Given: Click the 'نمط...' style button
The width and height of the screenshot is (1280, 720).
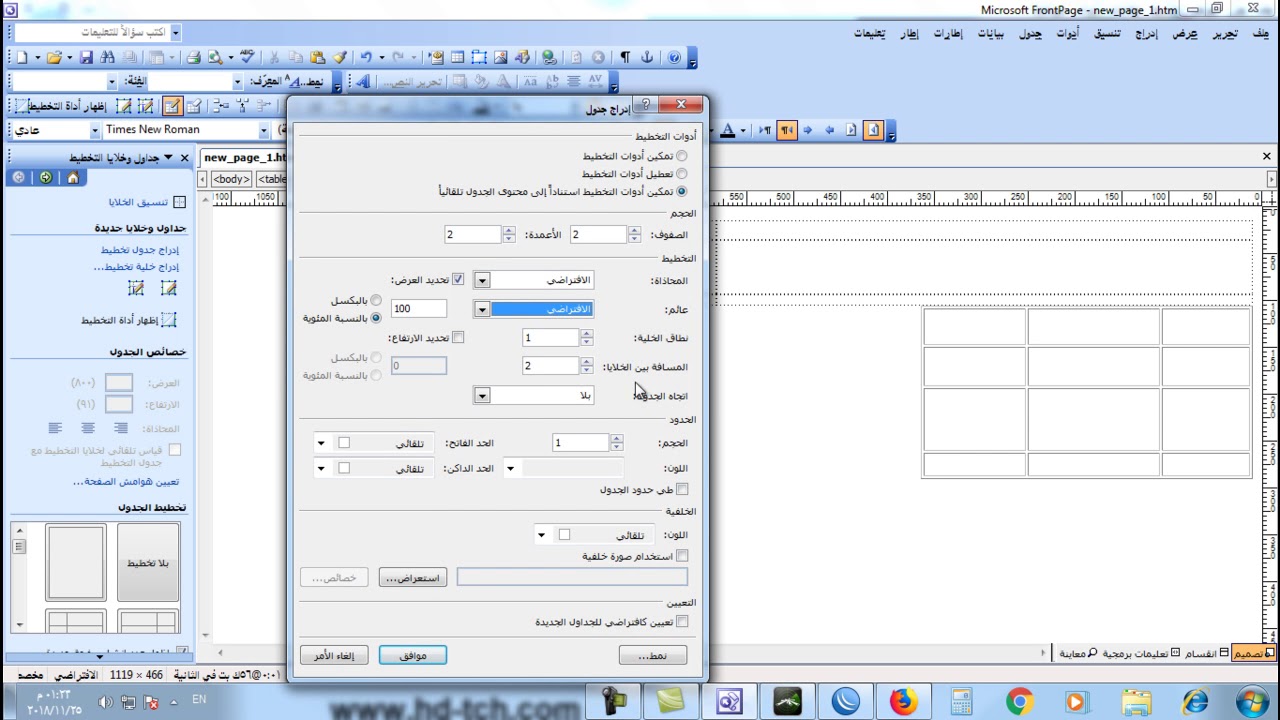Looking at the screenshot, I should point(652,656).
